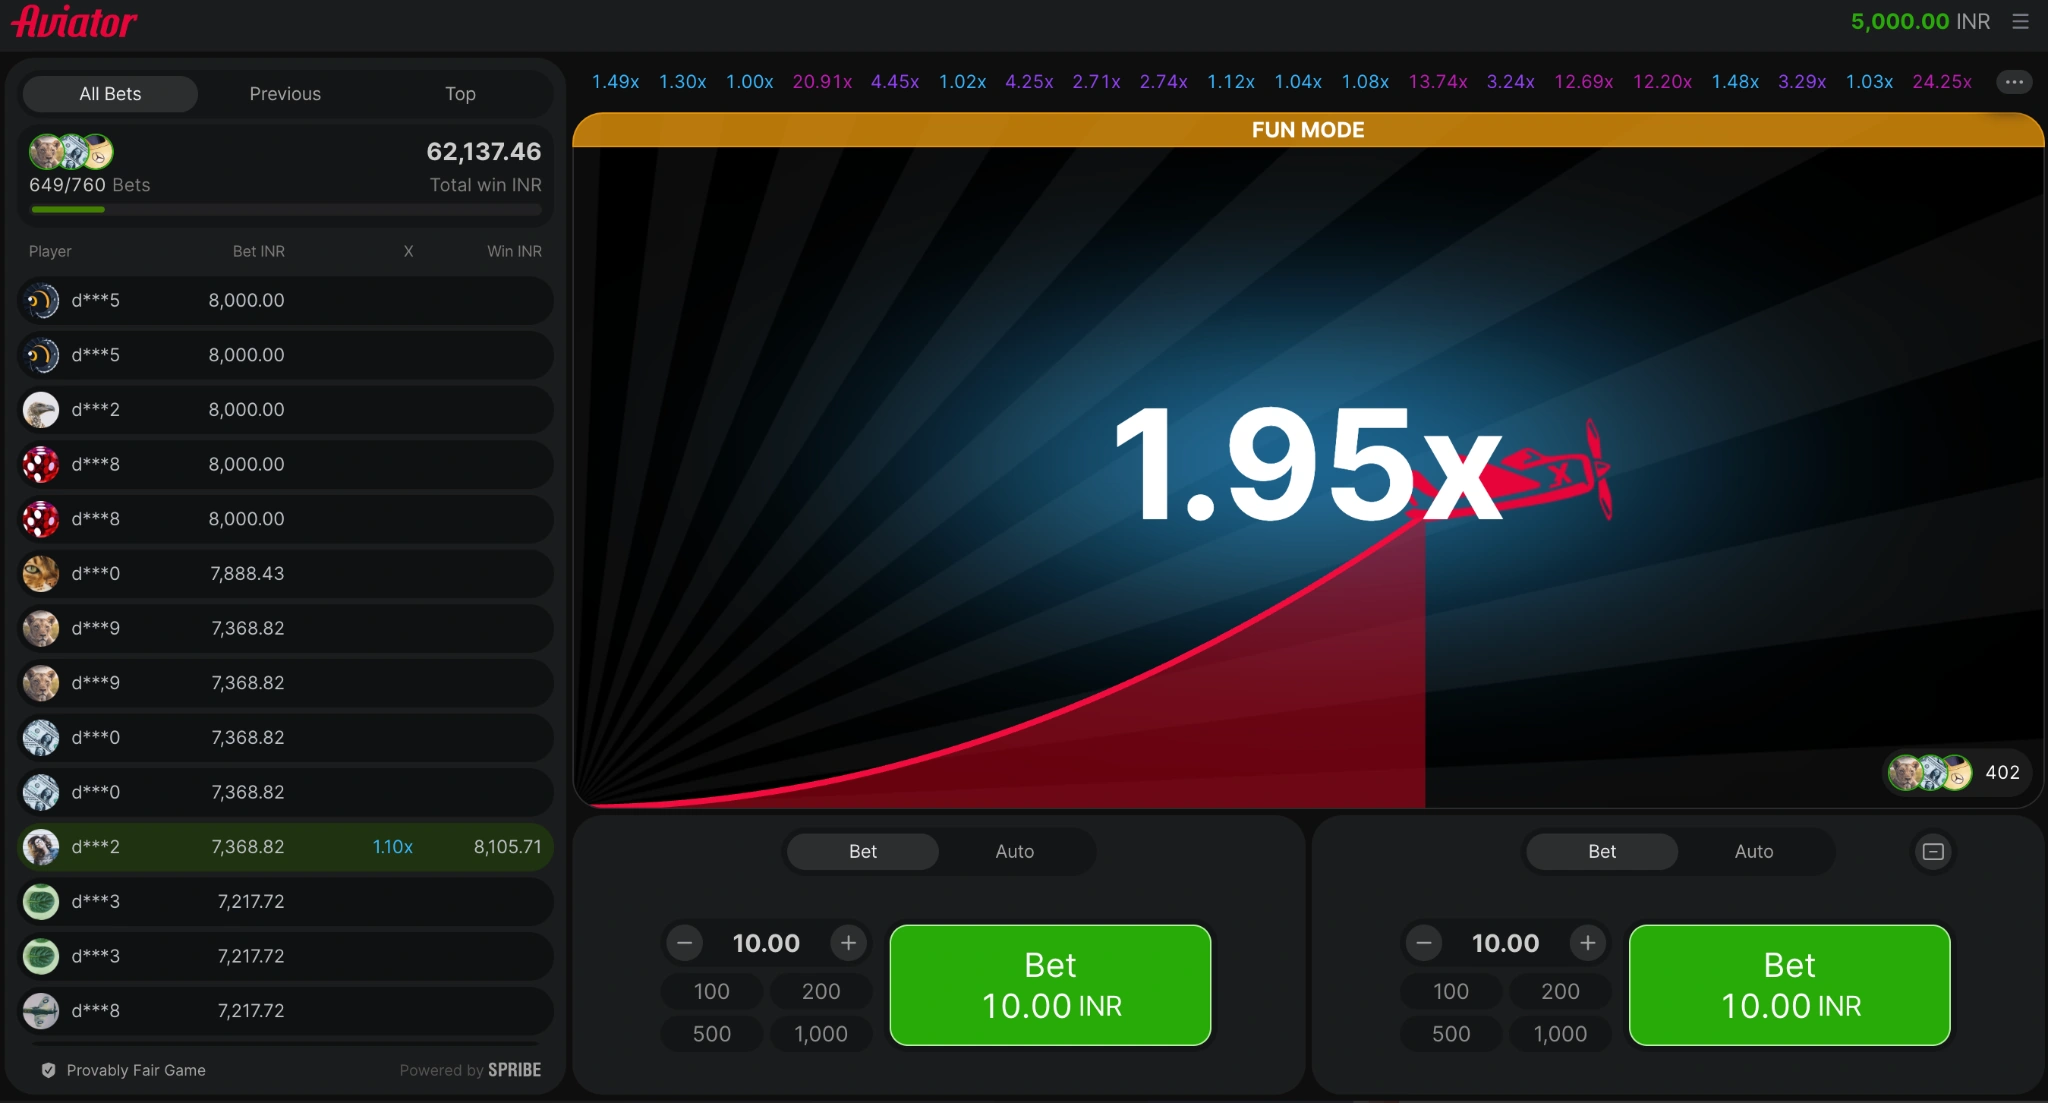2048x1103 pixels.
Task: Click the 5,000.00 INR balance
Action: point(1920,21)
